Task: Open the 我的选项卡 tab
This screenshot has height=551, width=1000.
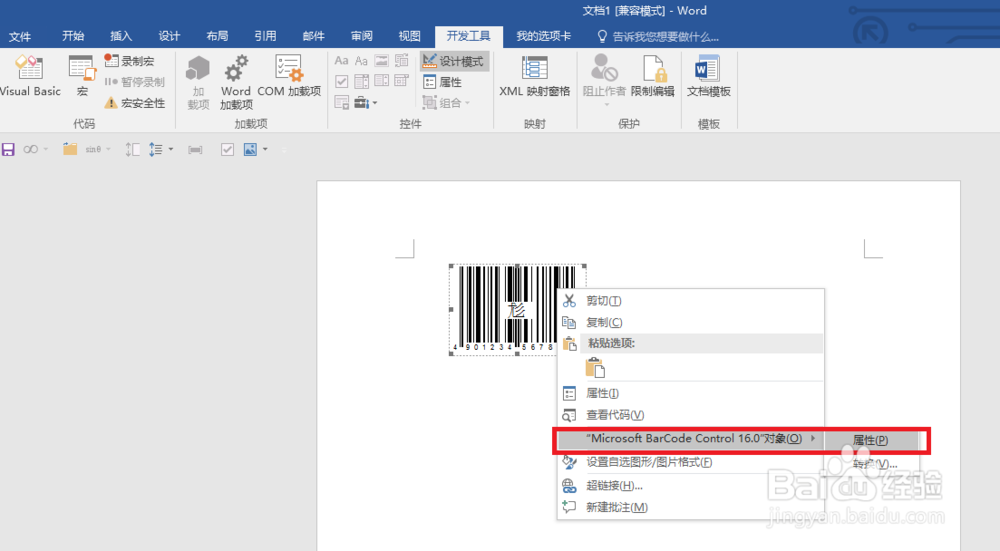Action: tap(543, 36)
